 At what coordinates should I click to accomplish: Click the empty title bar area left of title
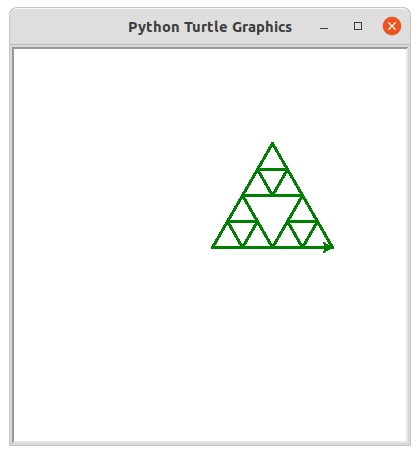click(x=68, y=27)
